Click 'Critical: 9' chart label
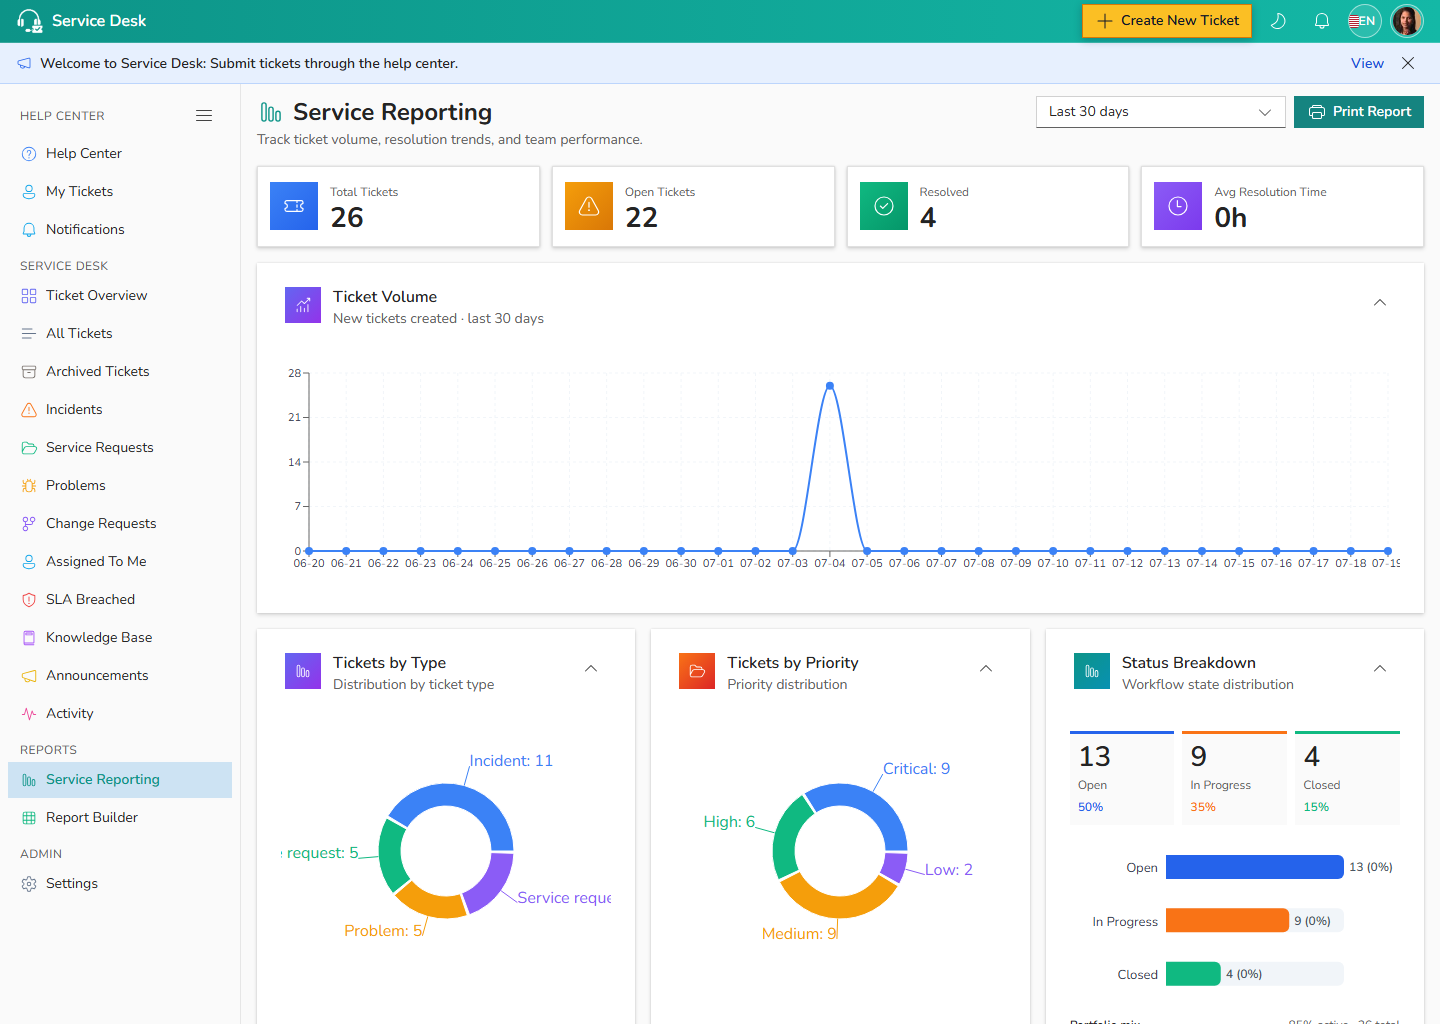Screen dimensions: 1440x1024 coord(916,769)
